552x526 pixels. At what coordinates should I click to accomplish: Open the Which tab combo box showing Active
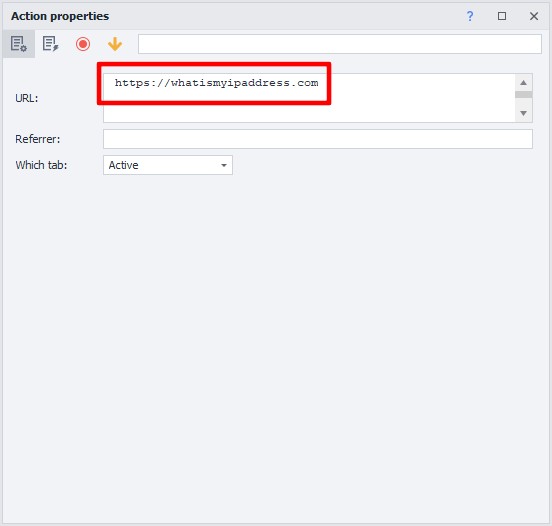[x=168, y=165]
